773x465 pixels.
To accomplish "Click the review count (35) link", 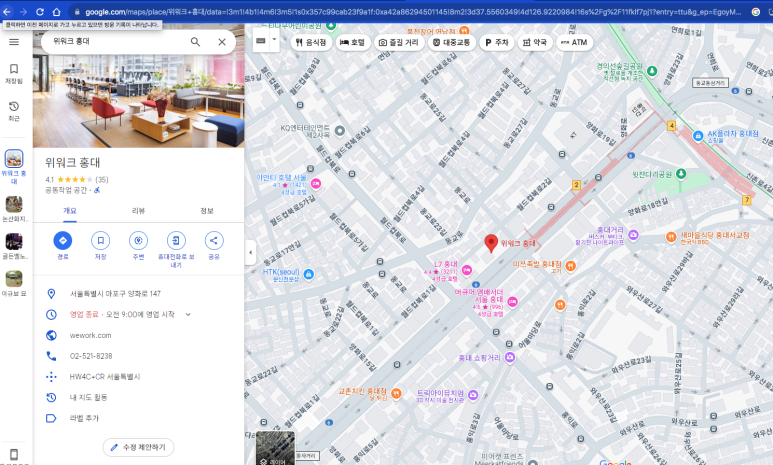I will point(102,179).
